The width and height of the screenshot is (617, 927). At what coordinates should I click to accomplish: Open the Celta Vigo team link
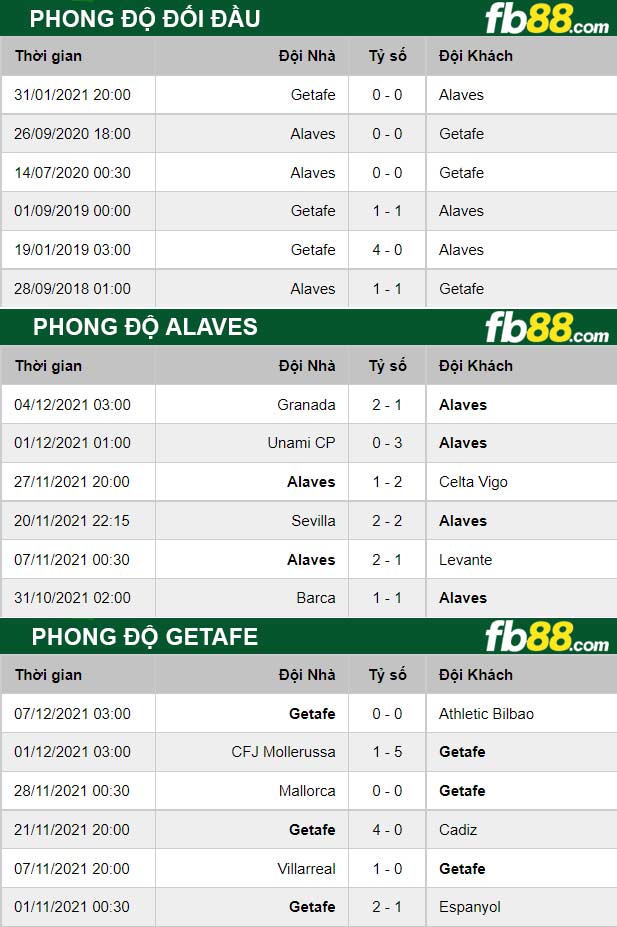(473, 482)
